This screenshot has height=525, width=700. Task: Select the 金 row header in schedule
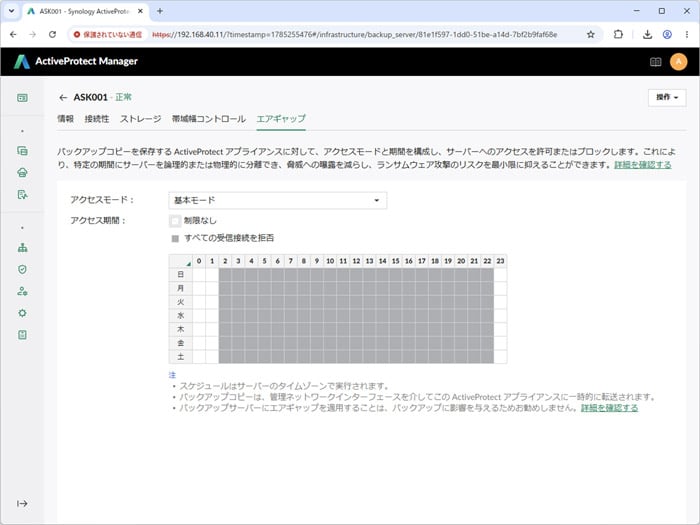click(180, 343)
